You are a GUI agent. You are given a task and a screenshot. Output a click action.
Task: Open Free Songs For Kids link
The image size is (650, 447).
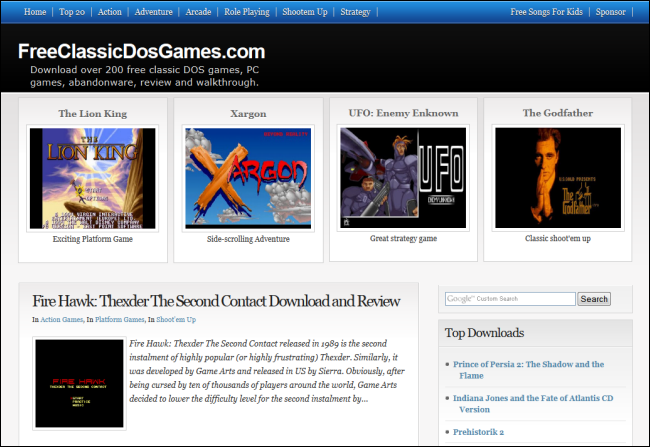546,12
